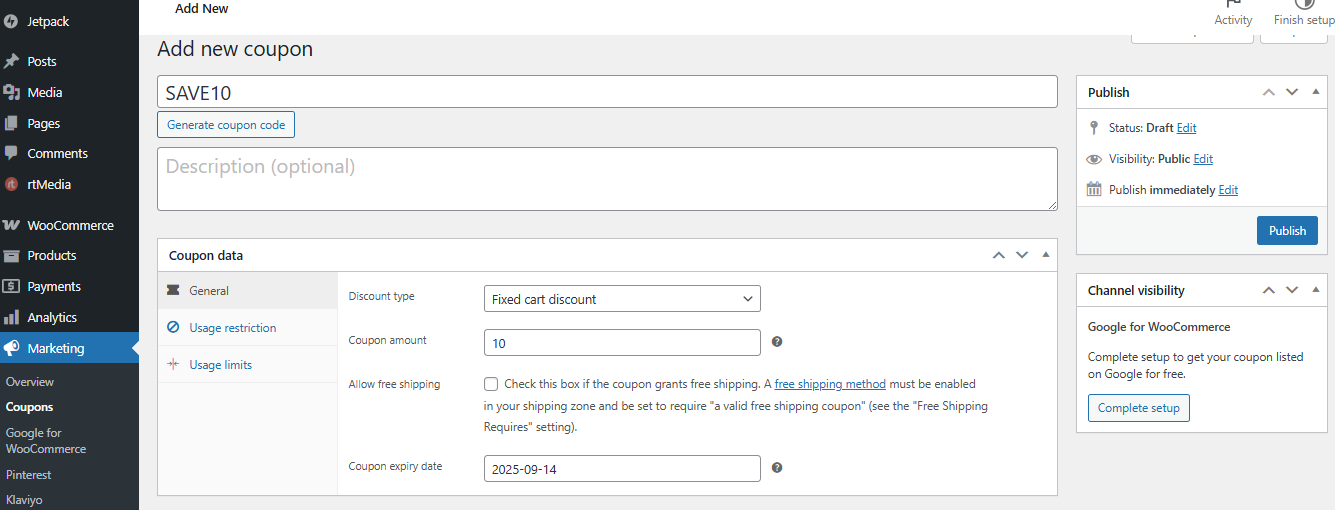Click the Generate coupon code button

click(226, 125)
